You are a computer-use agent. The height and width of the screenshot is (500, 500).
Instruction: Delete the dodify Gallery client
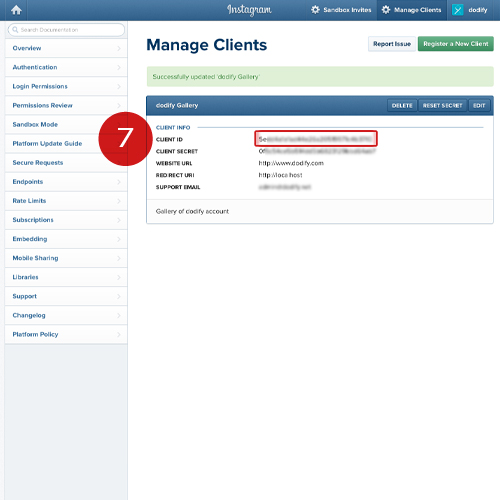(402, 106)
